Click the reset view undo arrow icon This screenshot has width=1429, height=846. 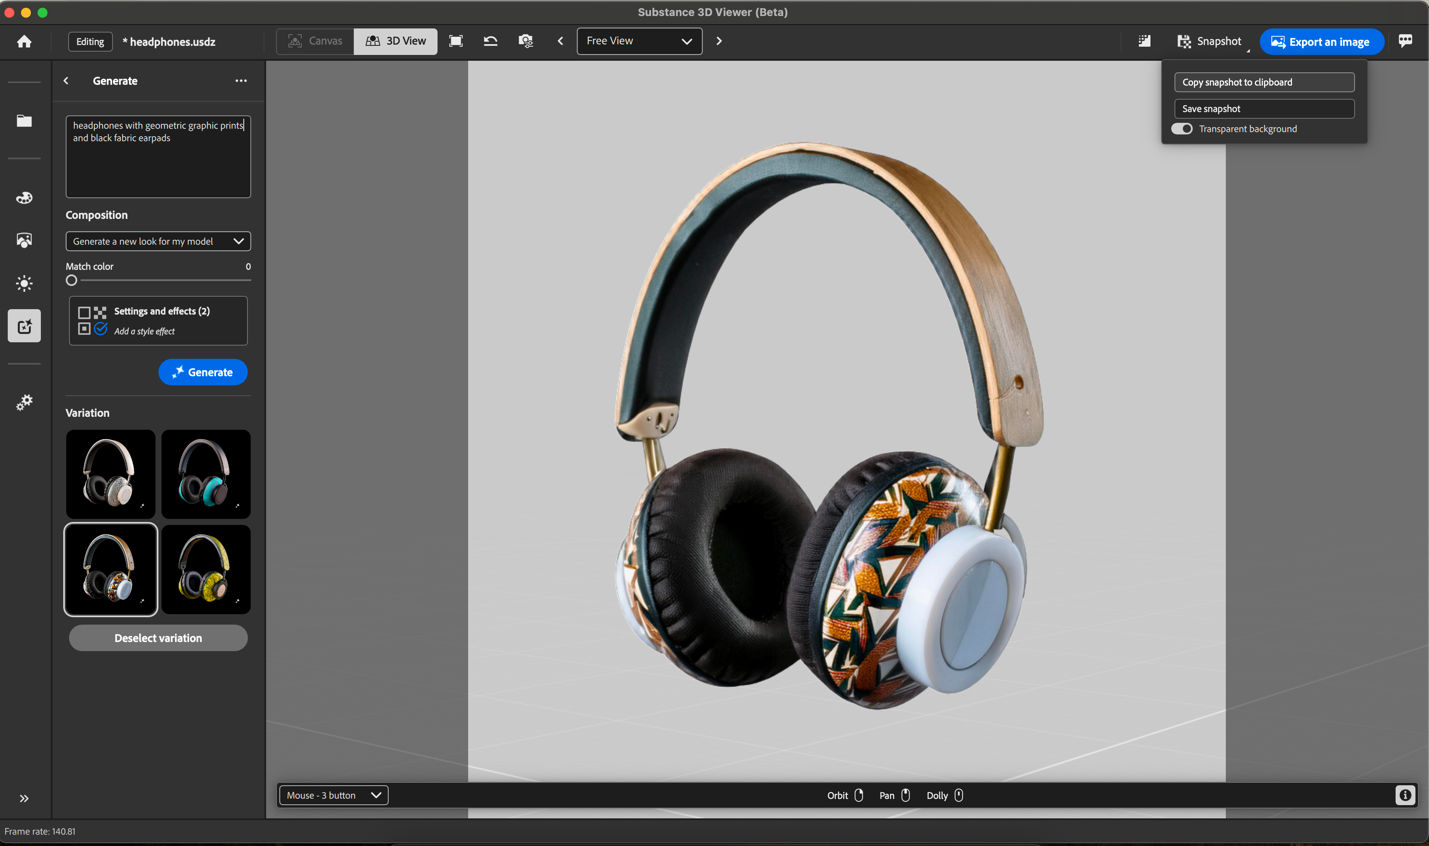[490, 41]
